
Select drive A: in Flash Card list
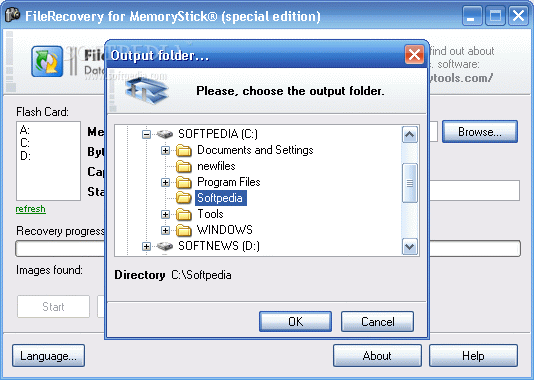tap(25, 130)
